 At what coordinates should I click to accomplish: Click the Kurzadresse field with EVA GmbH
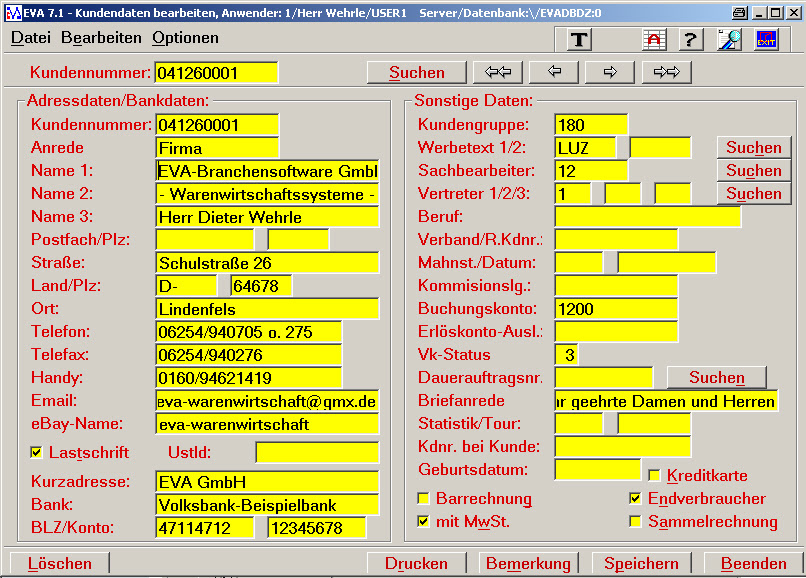267,482
